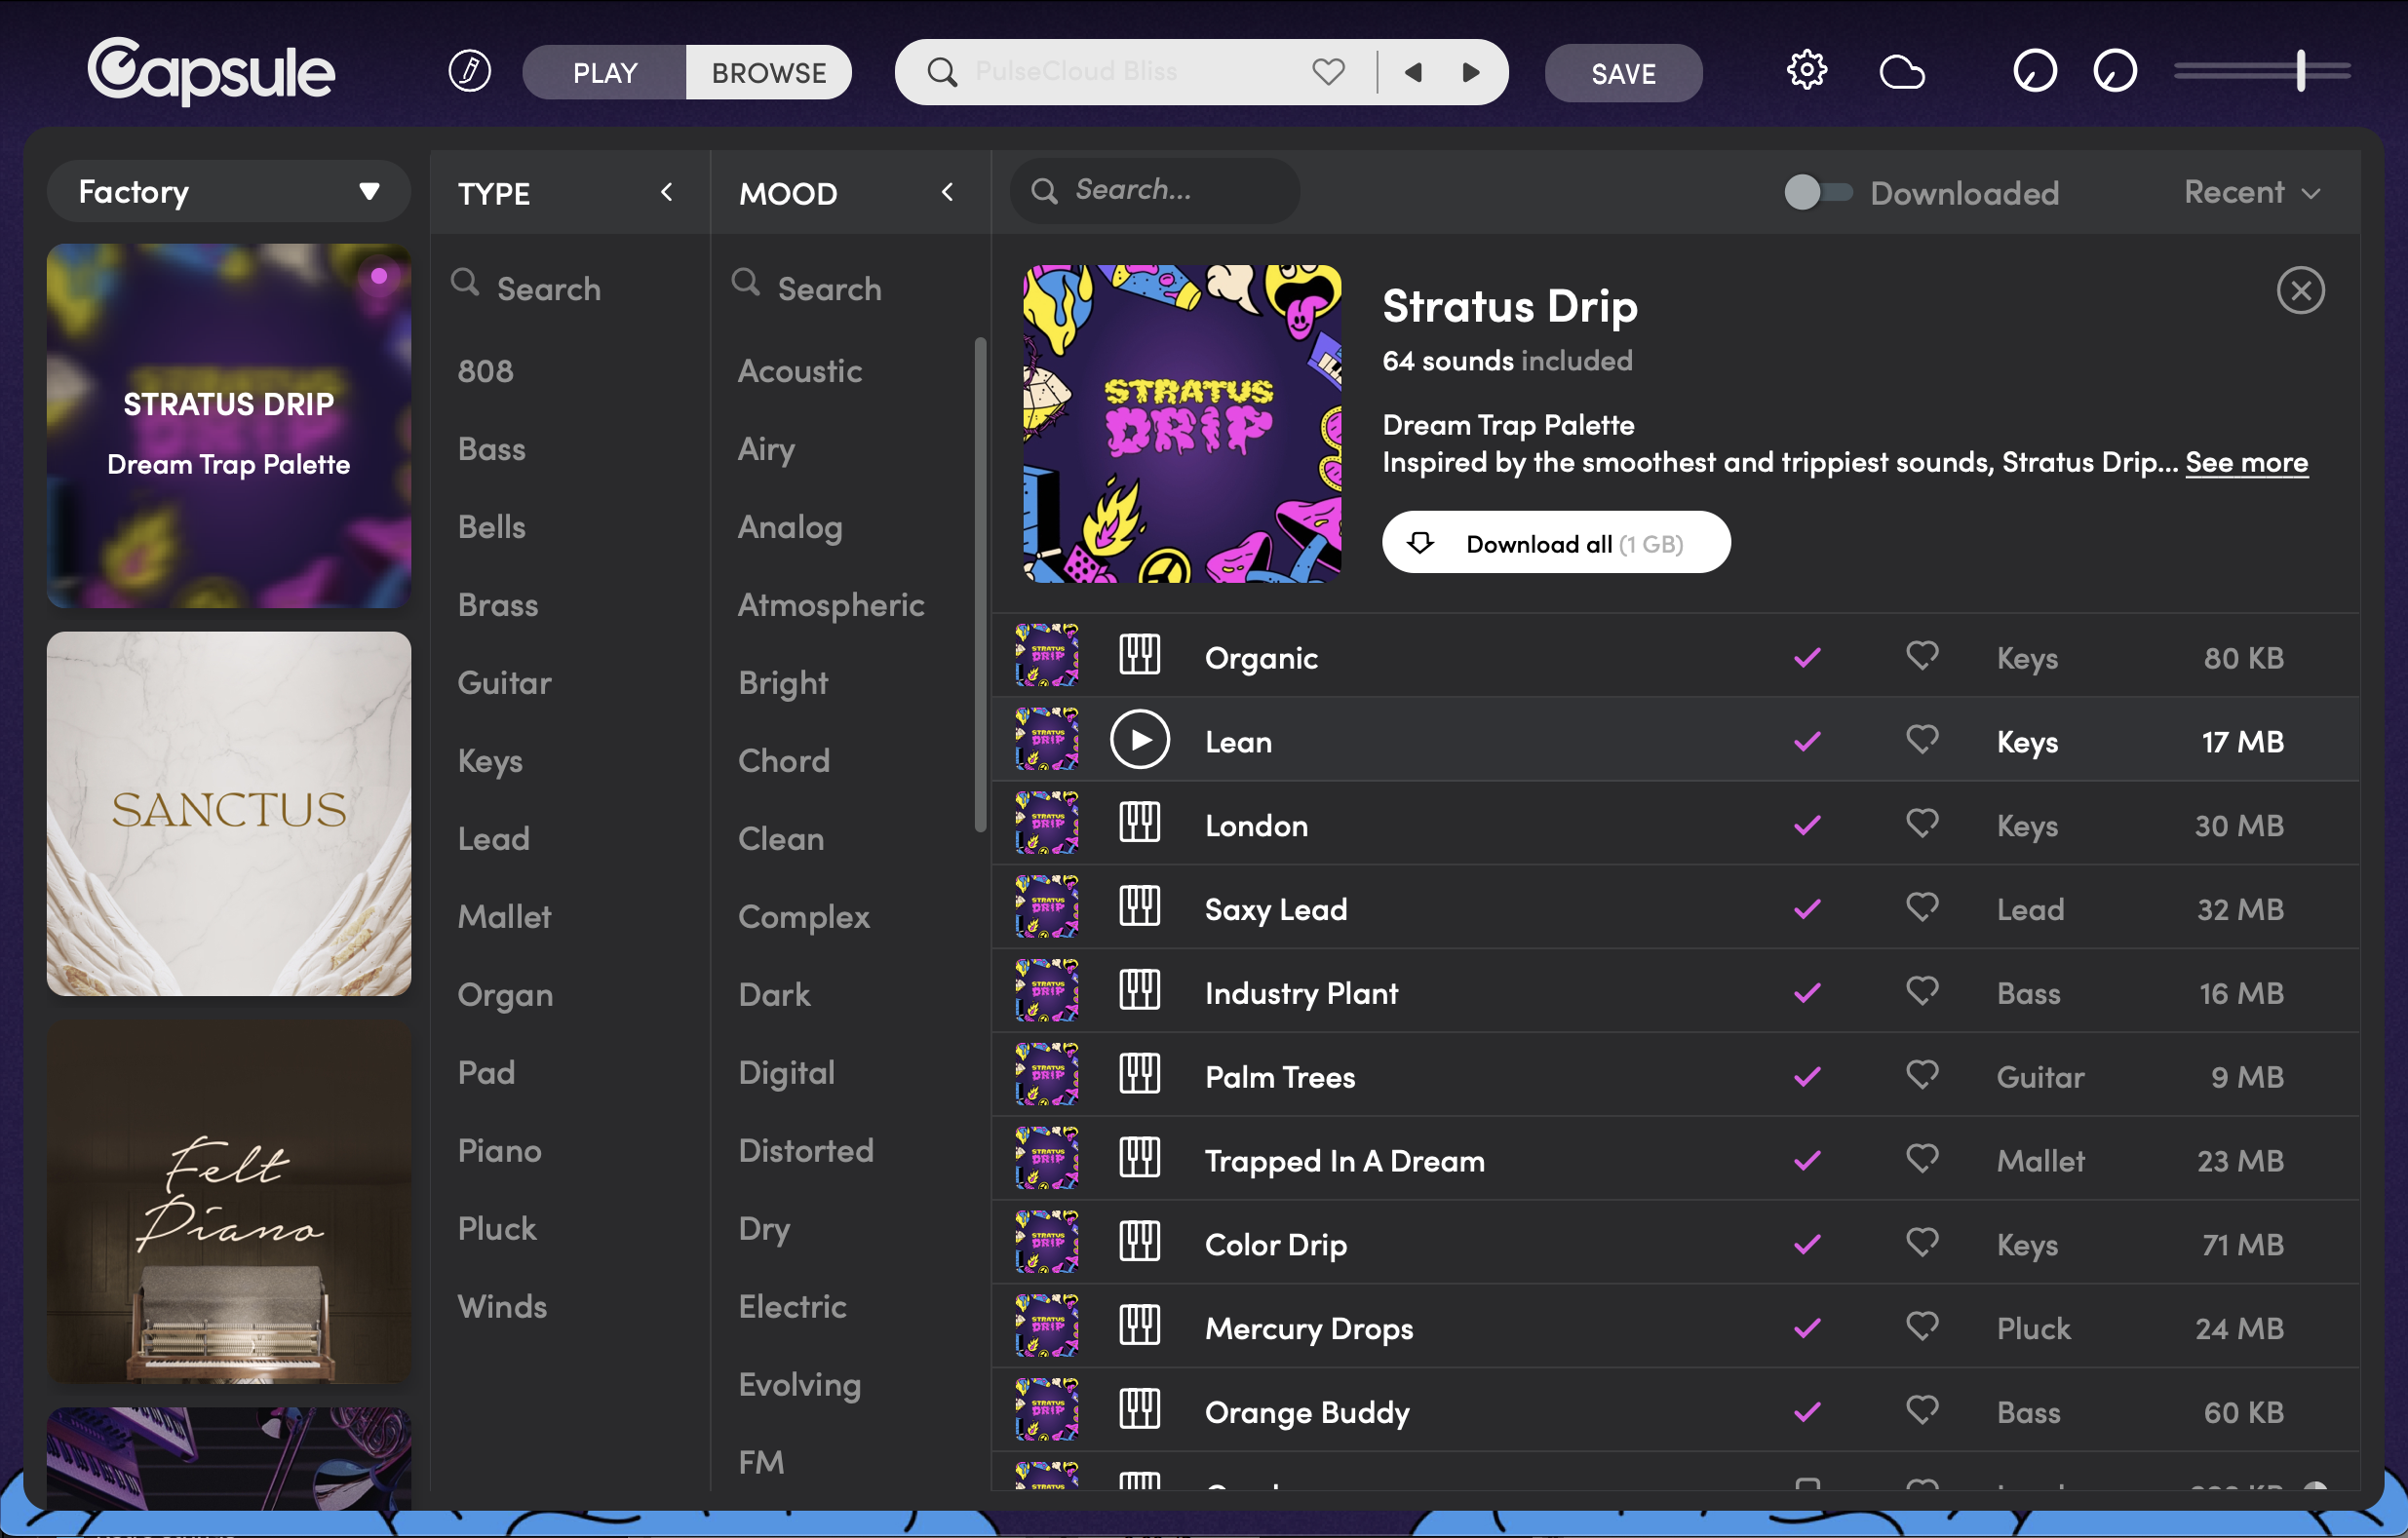
Task: Favorite the Saxy Lead sound
Action: click(x=1921, y=907)
